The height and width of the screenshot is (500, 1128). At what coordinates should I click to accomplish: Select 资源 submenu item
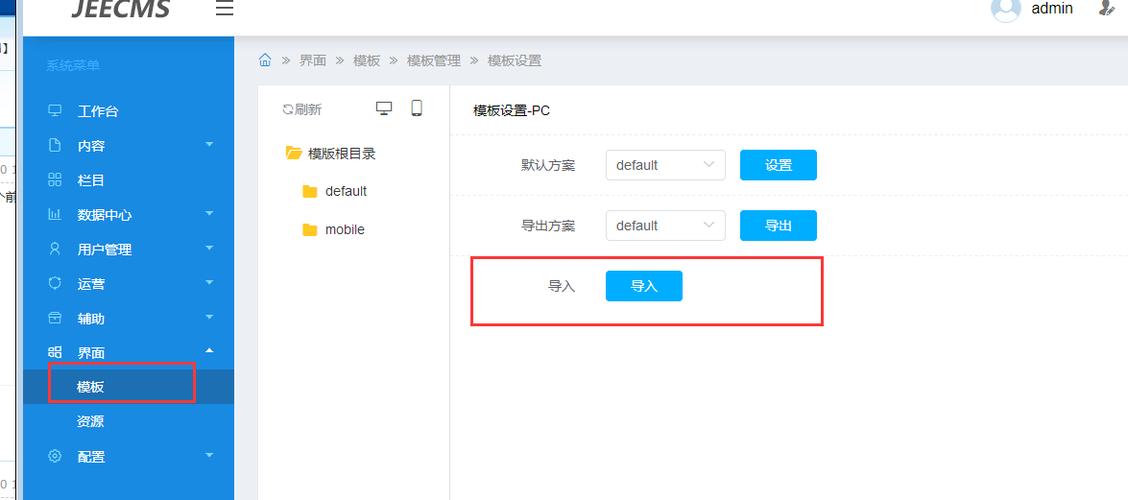click(129, 421)
